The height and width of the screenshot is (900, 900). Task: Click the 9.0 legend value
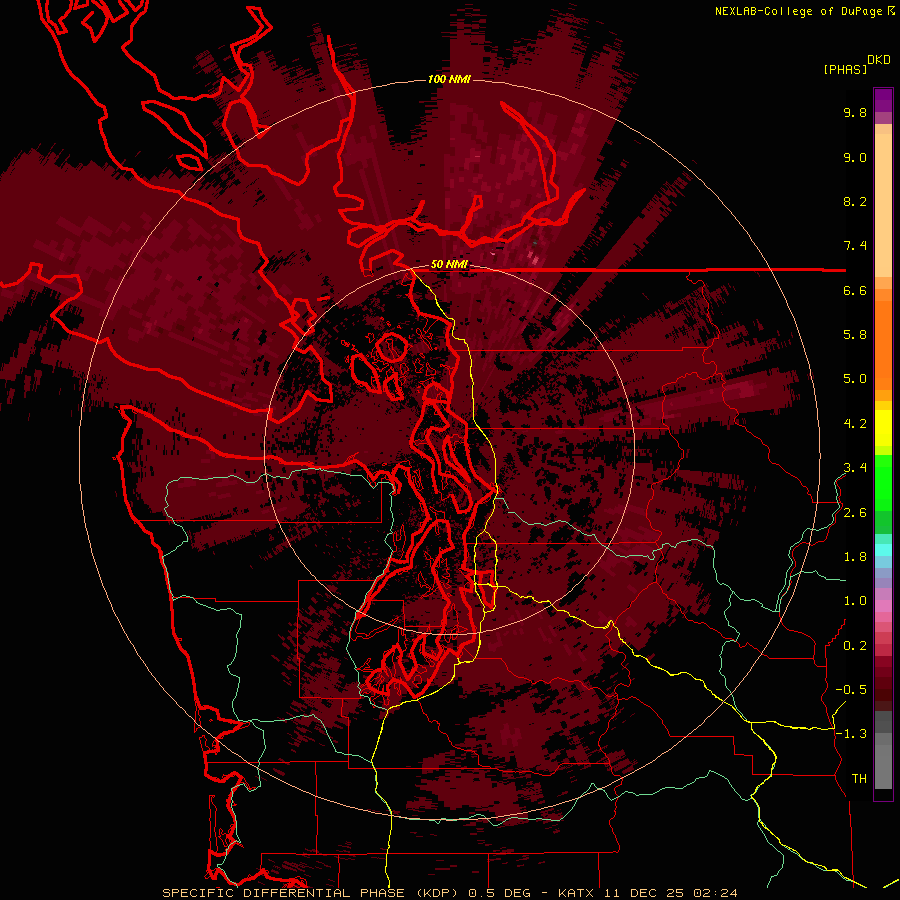click(x=855, y=157)
